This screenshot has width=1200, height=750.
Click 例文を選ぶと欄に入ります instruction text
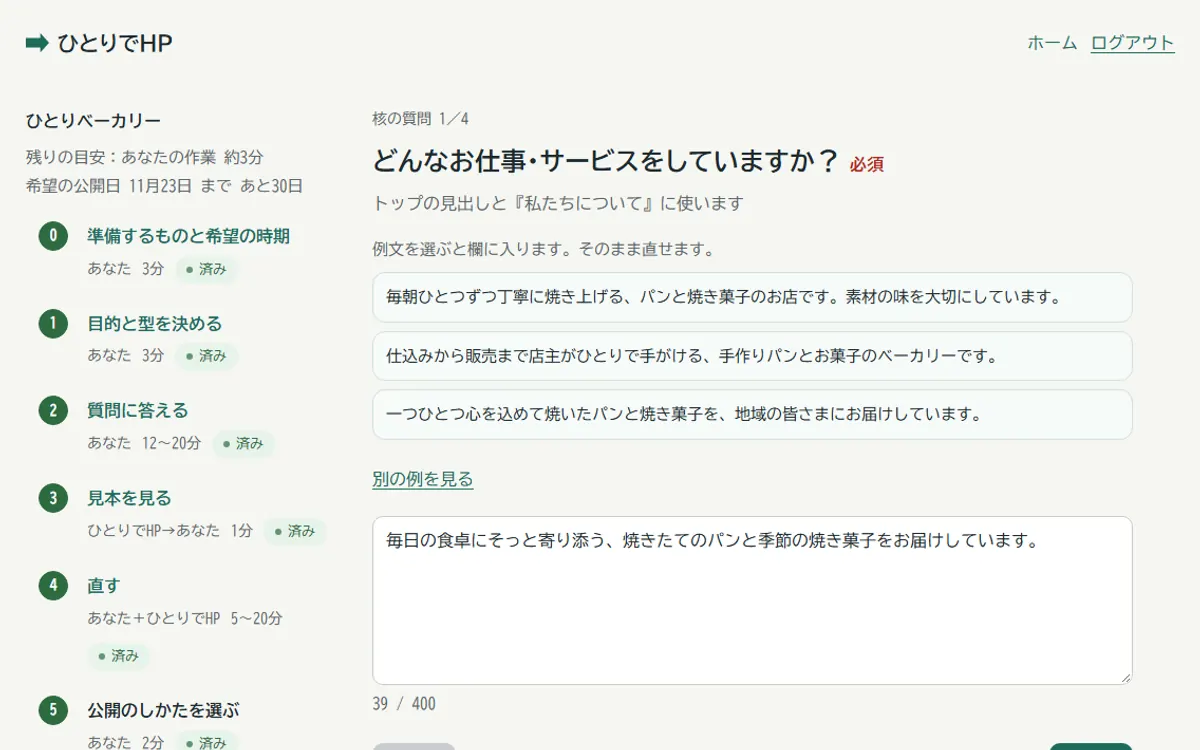(x=544, y=249)
